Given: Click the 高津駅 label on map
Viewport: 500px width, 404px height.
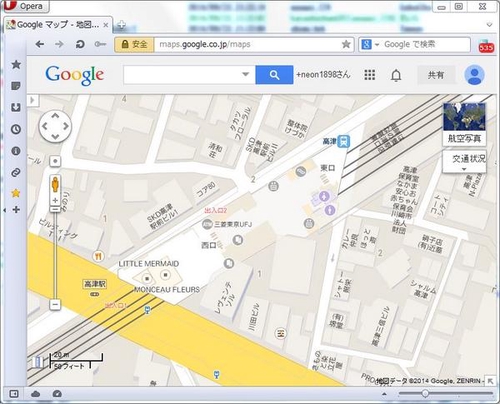Looking at the screenshot, I should pos(95,284).
